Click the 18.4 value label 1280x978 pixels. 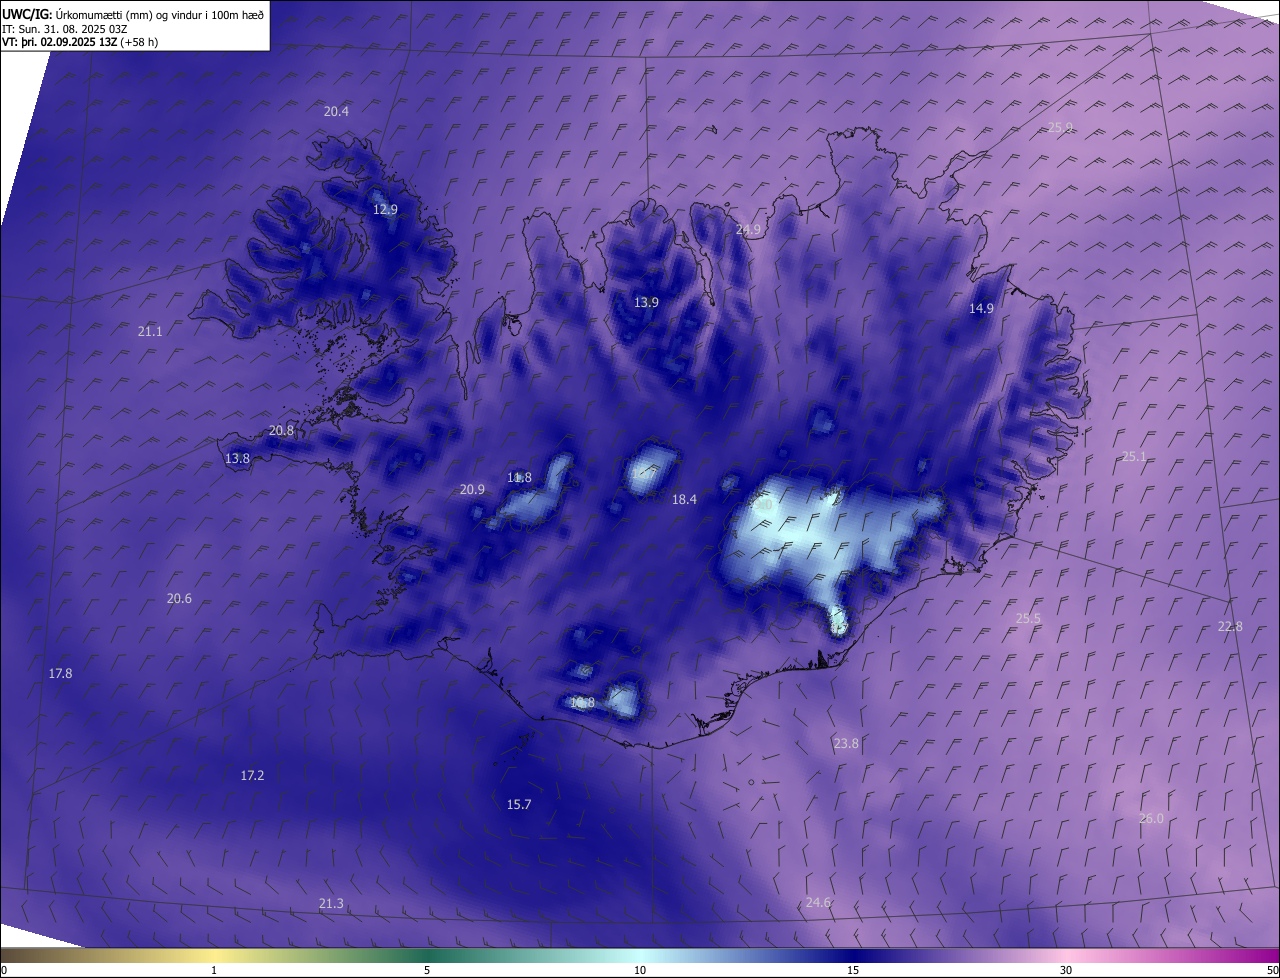click(684, 500)
